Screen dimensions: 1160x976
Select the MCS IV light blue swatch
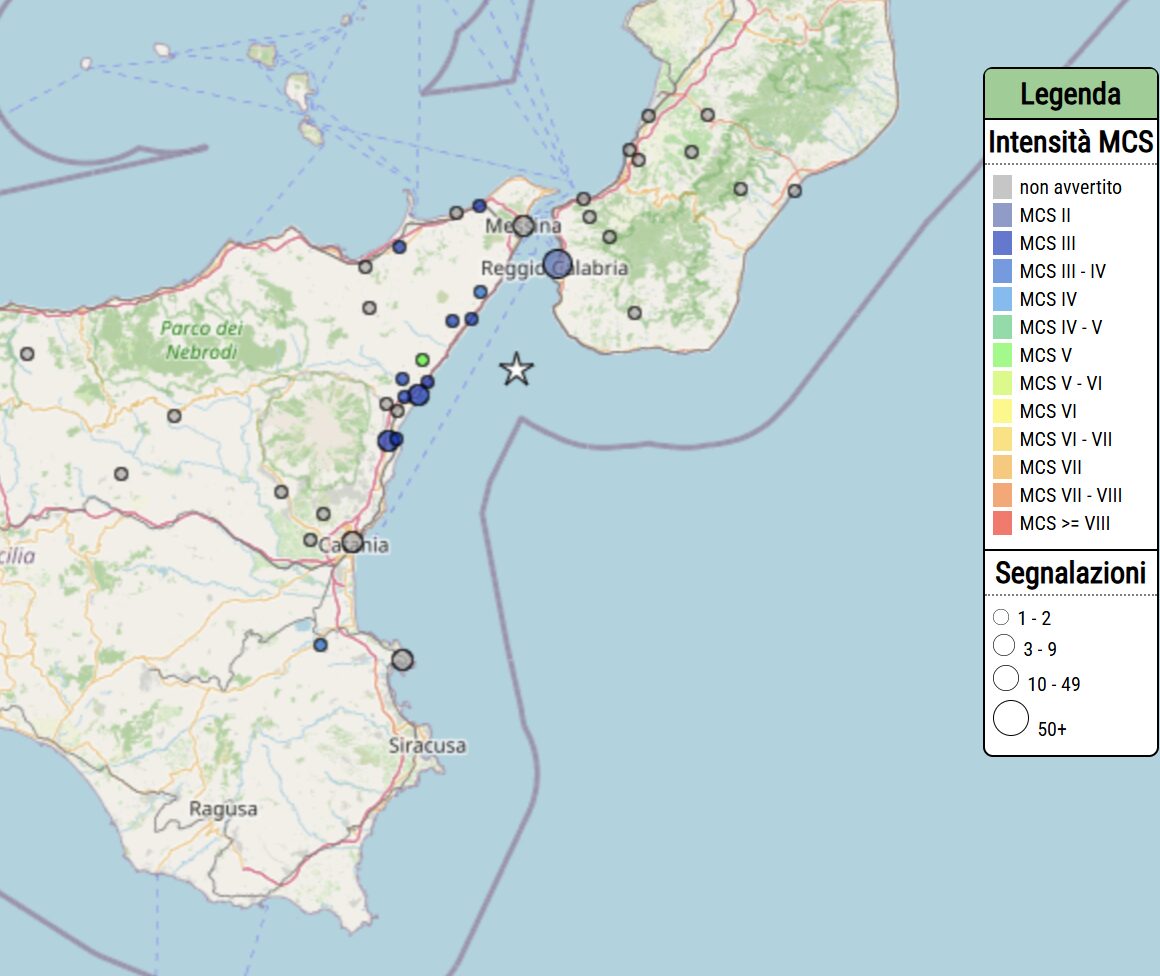coord(1002,299)
